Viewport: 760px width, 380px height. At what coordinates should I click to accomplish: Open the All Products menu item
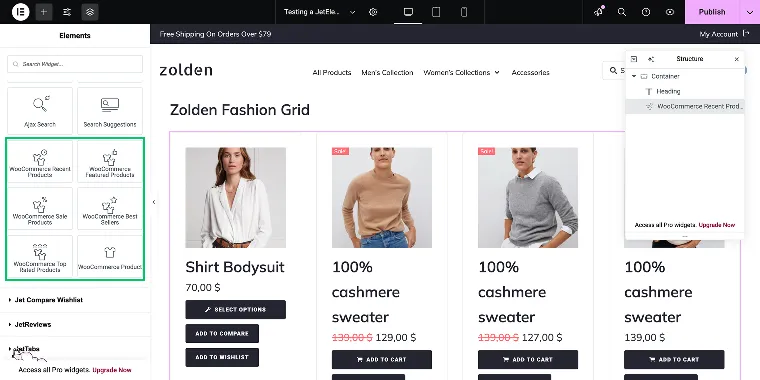click(x=332, y=73)
